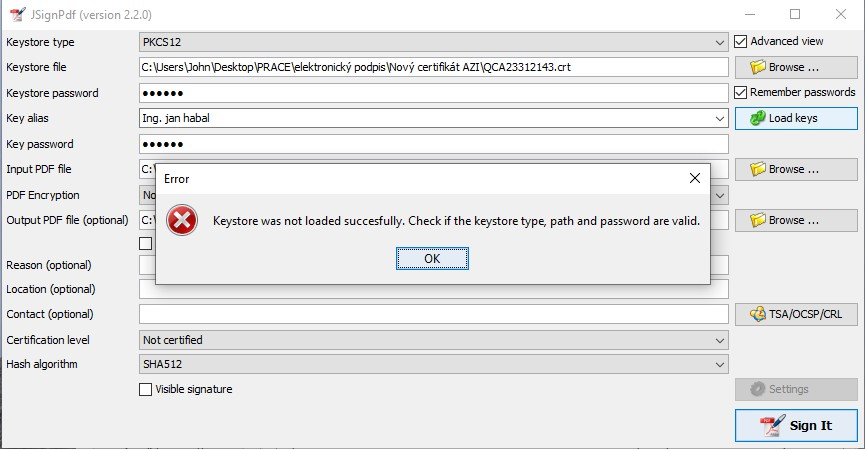The image size is (865, 449).
Task: Click the folder icon for Output PDF Browse
Action: coord(758,220)
